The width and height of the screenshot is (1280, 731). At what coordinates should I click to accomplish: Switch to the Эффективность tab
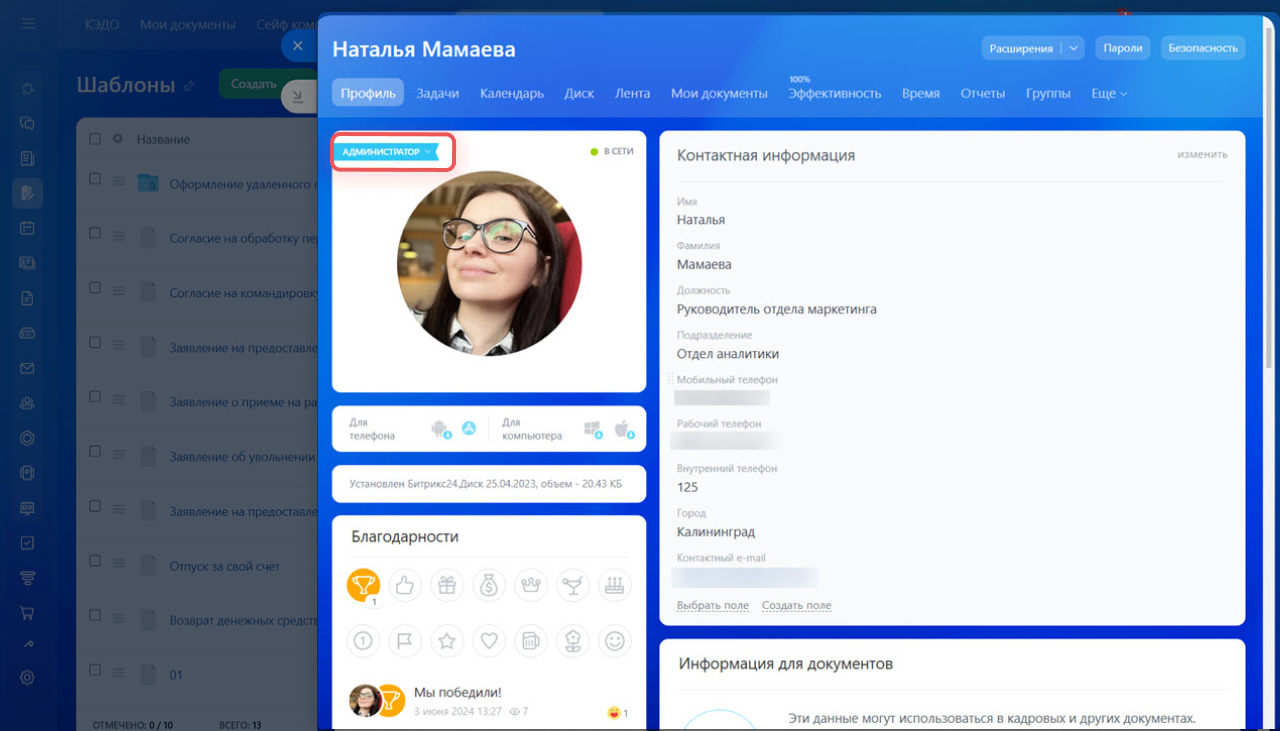point(834,93)
